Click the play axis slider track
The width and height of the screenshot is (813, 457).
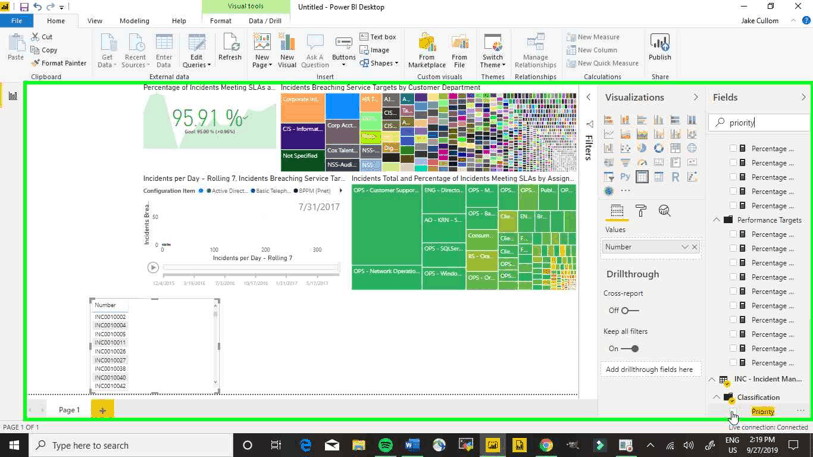(x=251, y=268)
